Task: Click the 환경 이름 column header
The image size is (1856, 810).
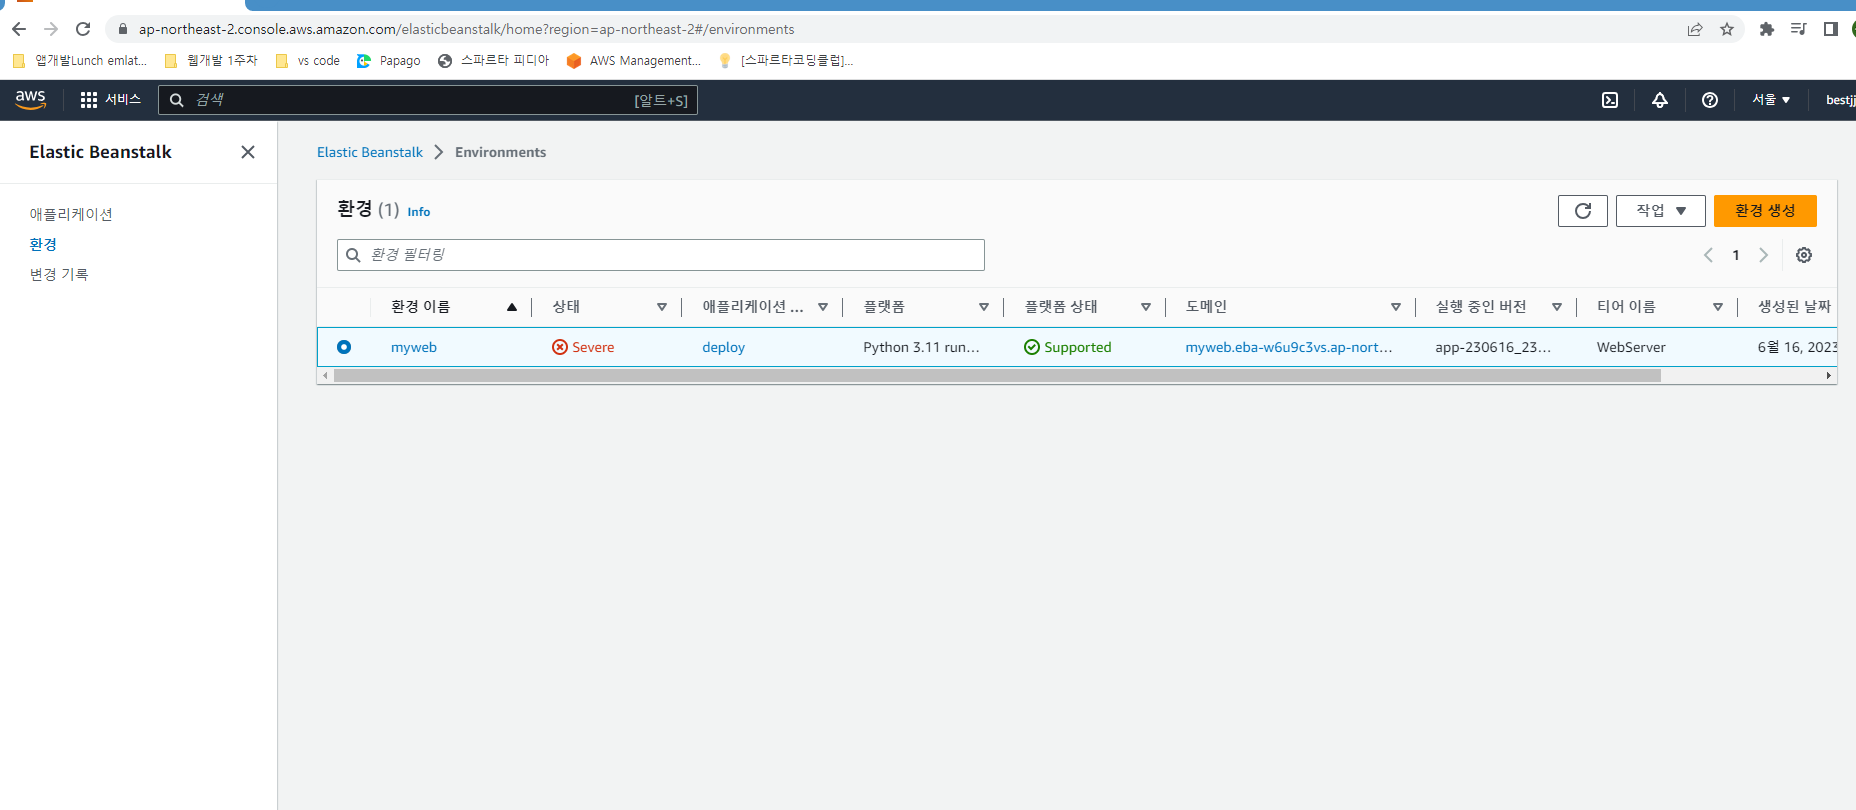Action: click(420, 307)
